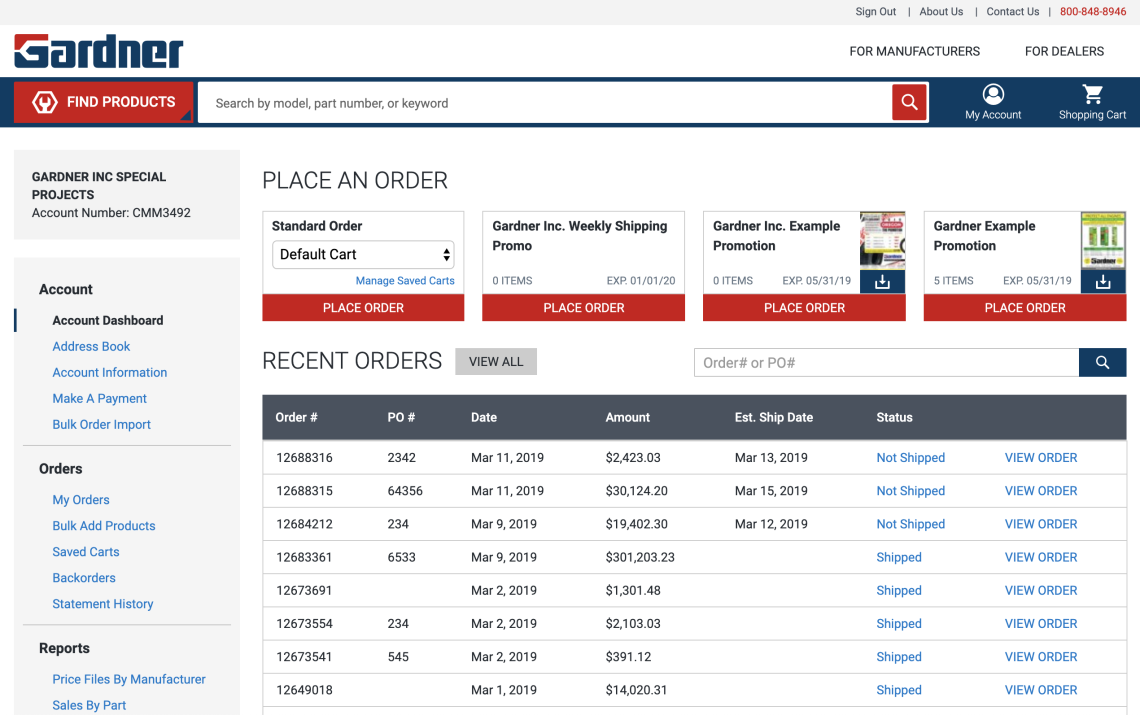Download the Gardner Example Promotion flyer
Viewport: 1140px width, 715px height.
pos(1103,282)
